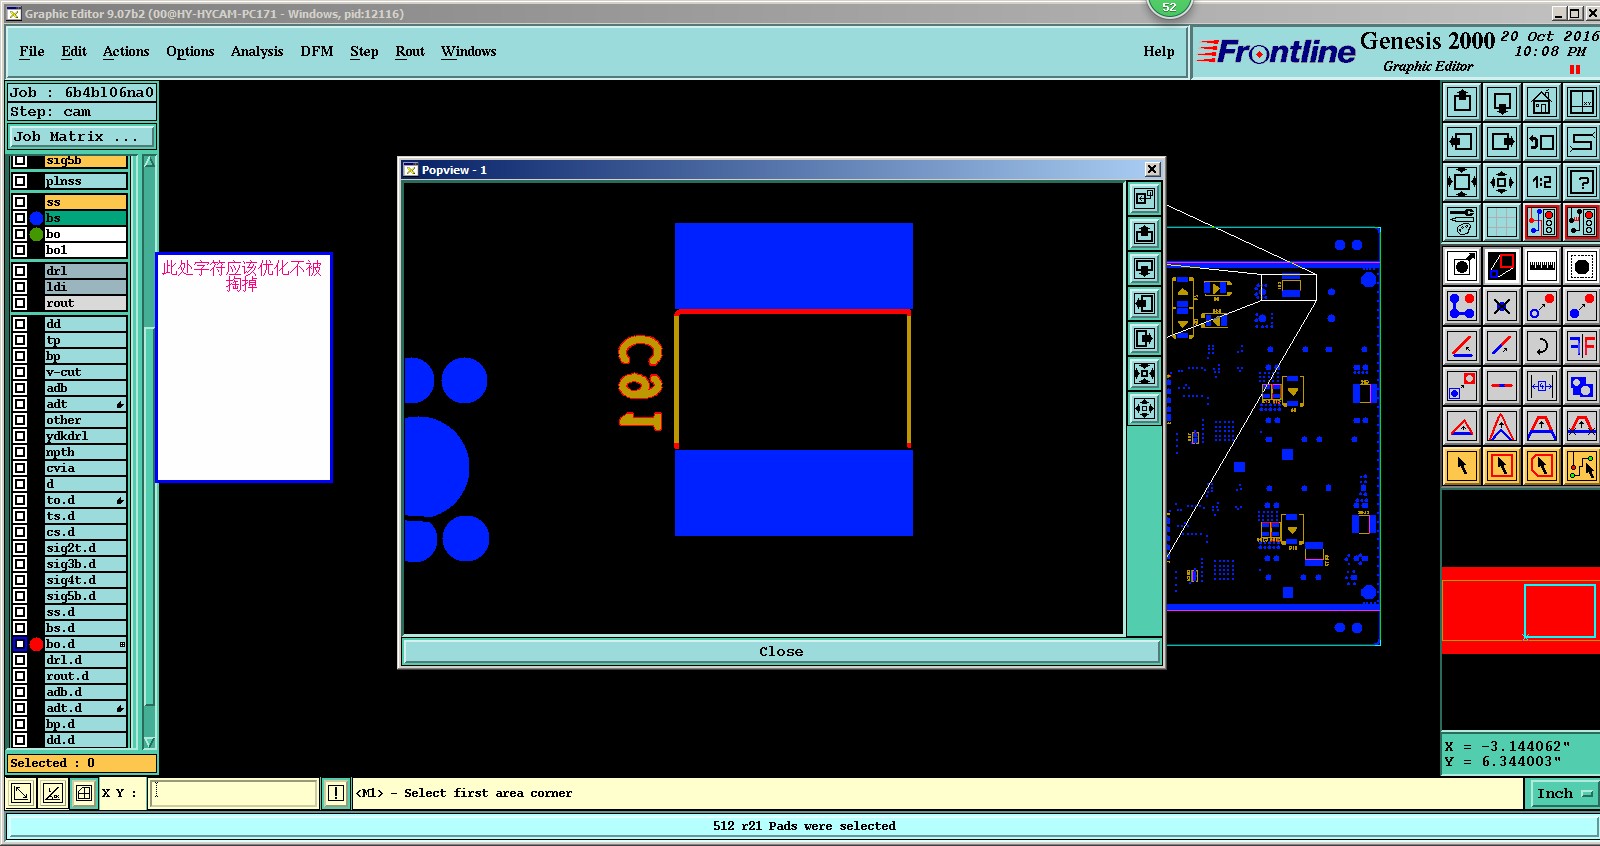Click the first coordinate mode icon at bottom left
Image resolution: width=1600 pixels, height=846 pixels.
20,793
